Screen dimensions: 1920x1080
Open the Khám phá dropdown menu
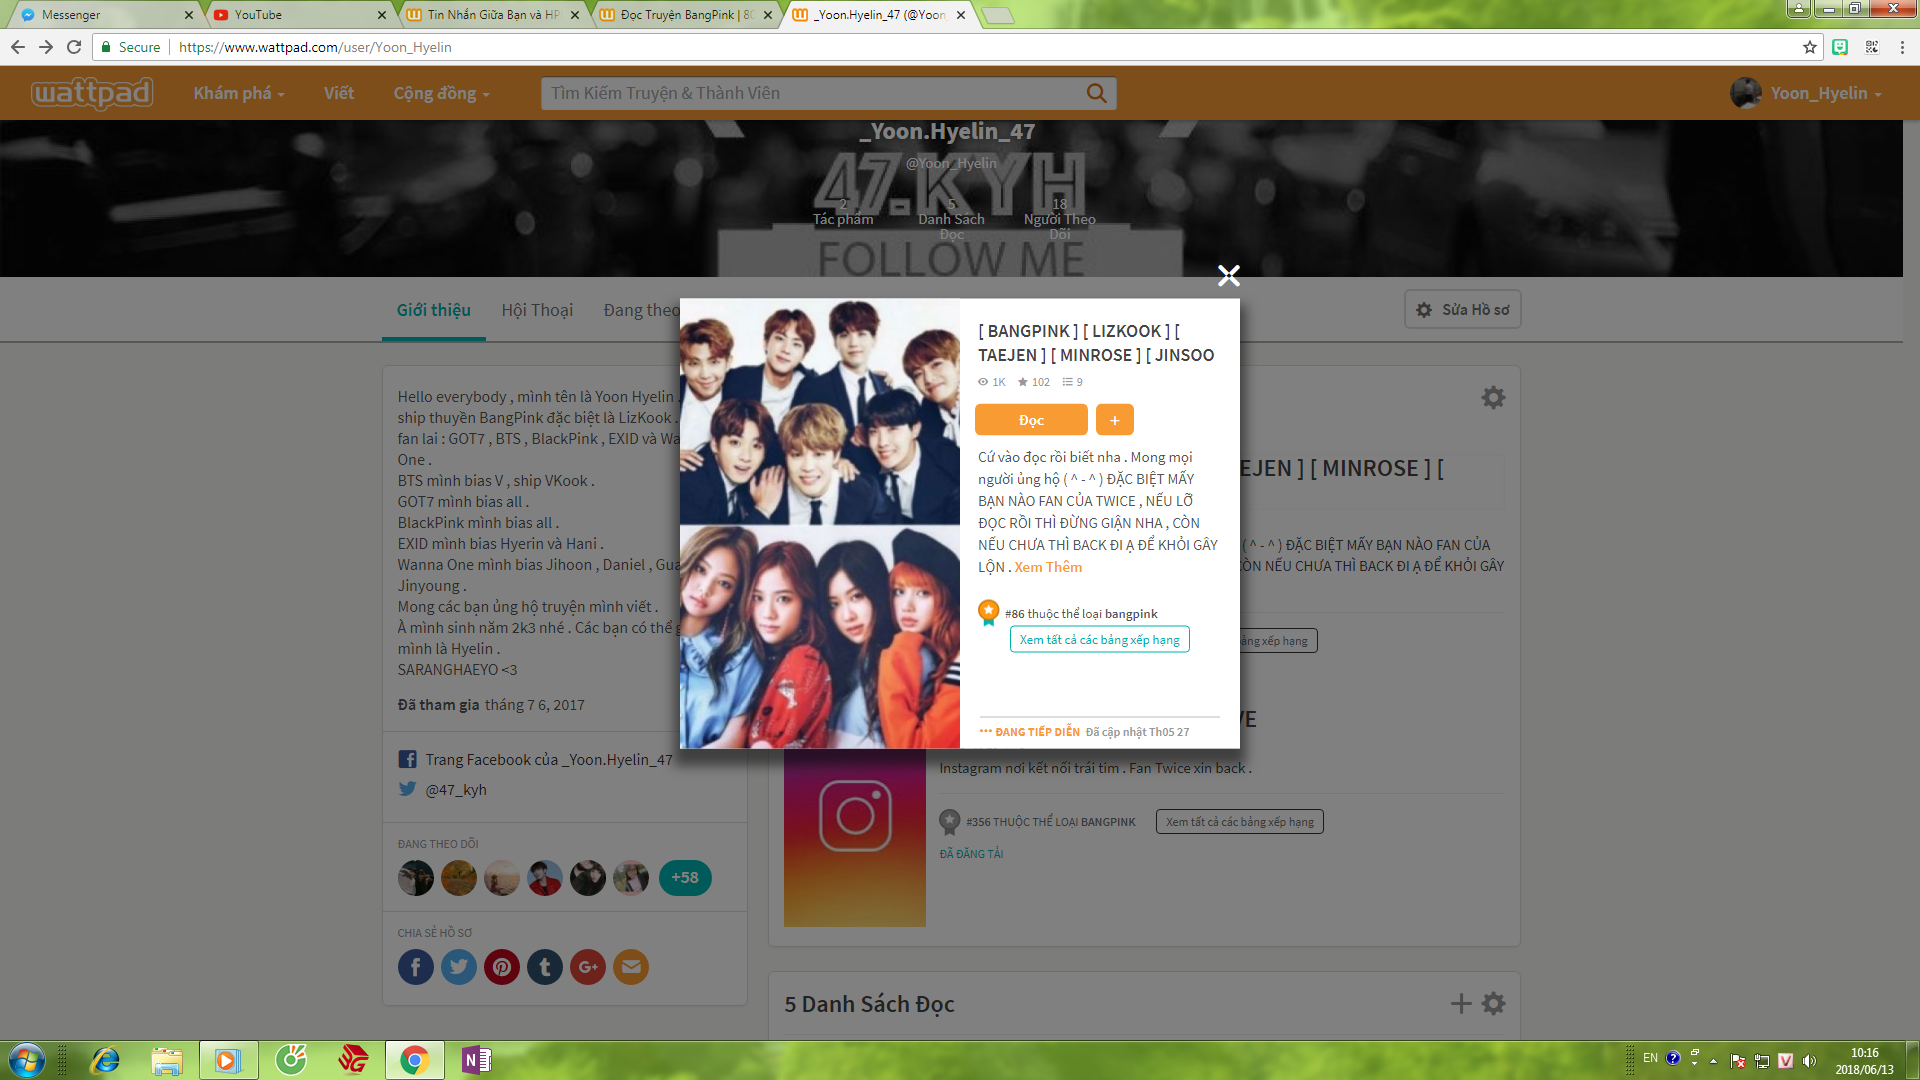(239, 93)
